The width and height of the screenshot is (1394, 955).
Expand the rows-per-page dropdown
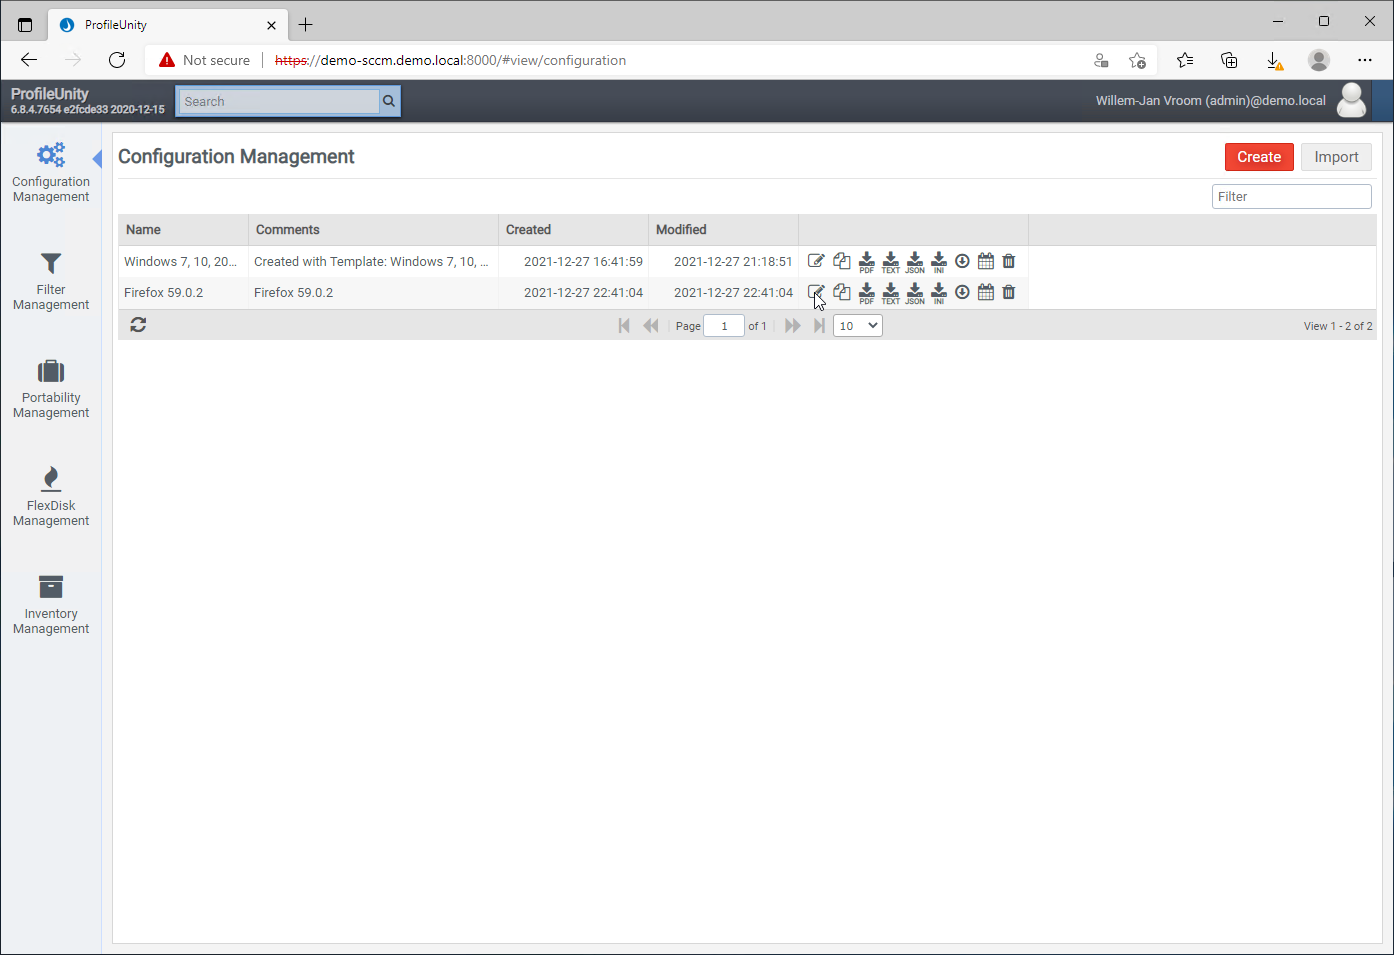tap(857, 325)
